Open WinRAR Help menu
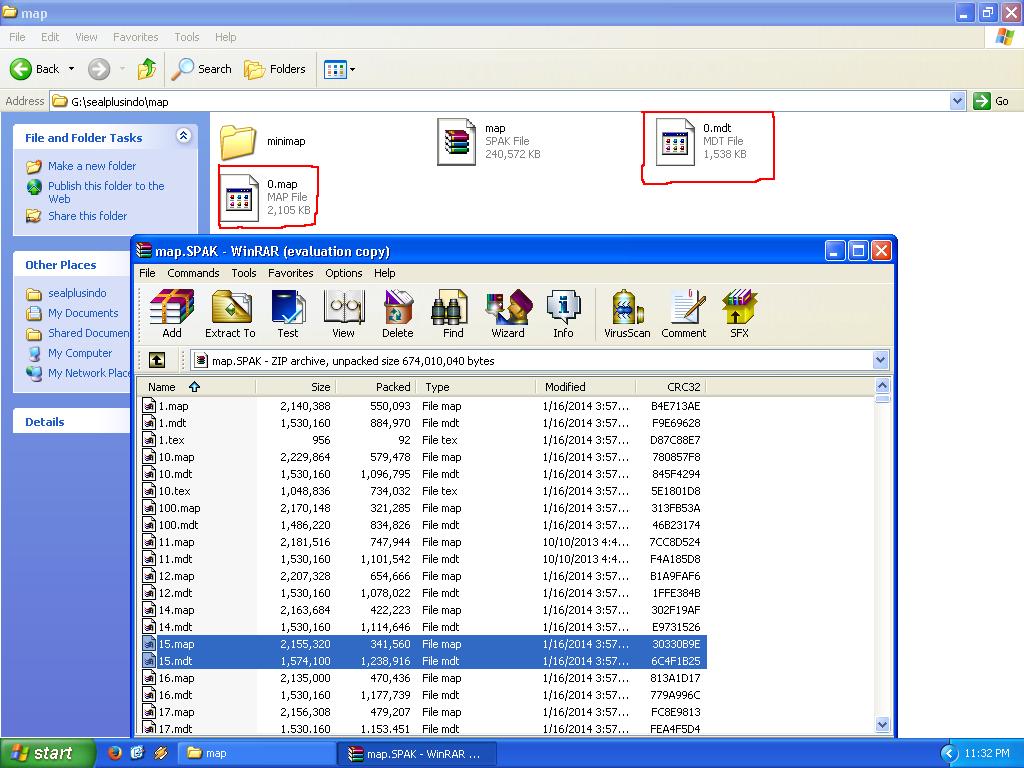 (385, 273)
